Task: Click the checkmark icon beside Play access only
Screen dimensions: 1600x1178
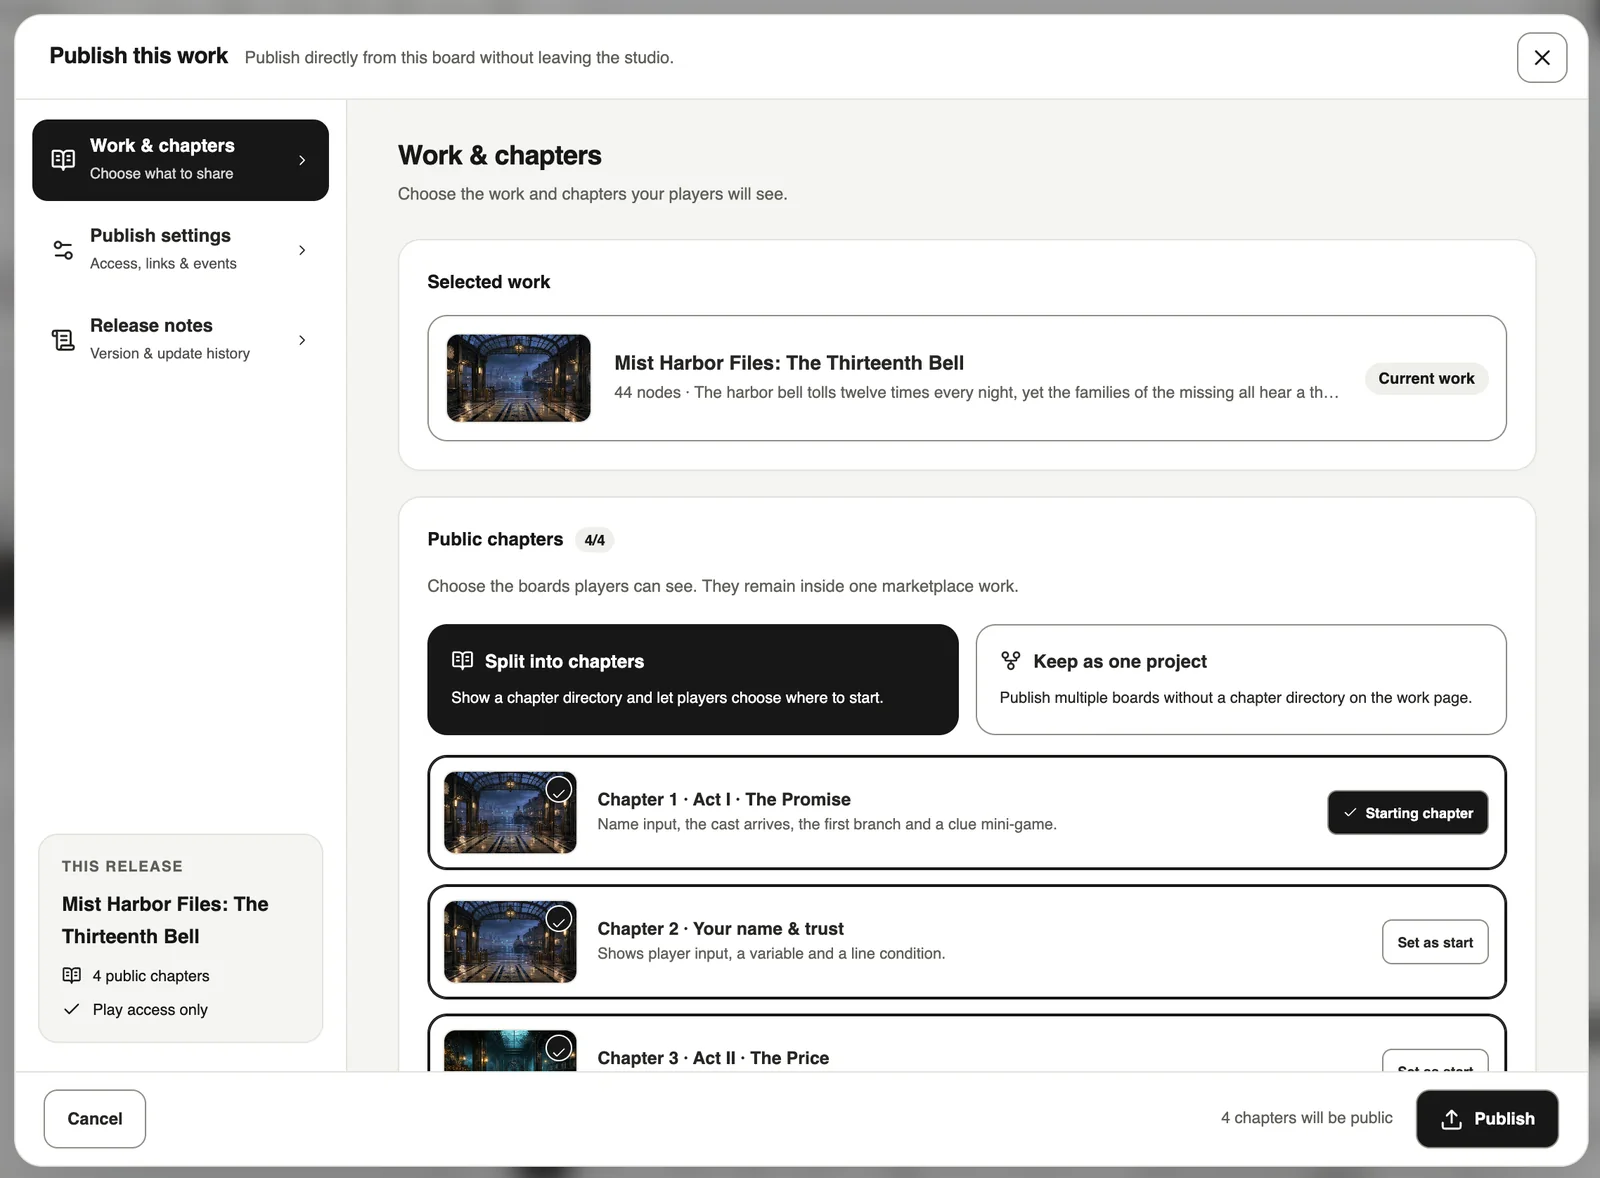Action: tap(71, 1009)
